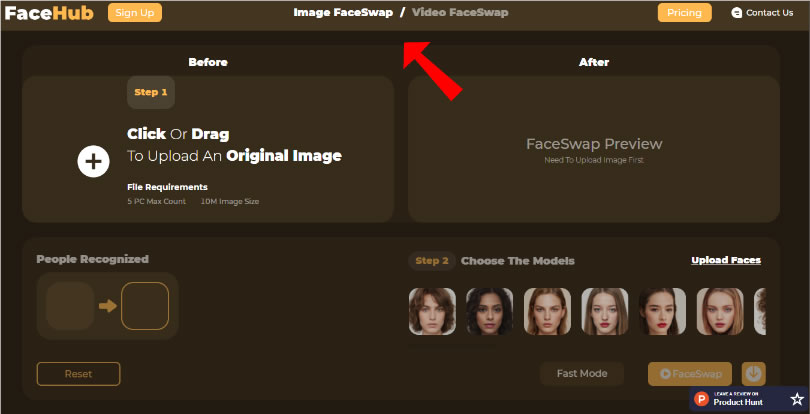Select the third face model thumbnail
Screen dimensions: 810x414
point(548,312)
